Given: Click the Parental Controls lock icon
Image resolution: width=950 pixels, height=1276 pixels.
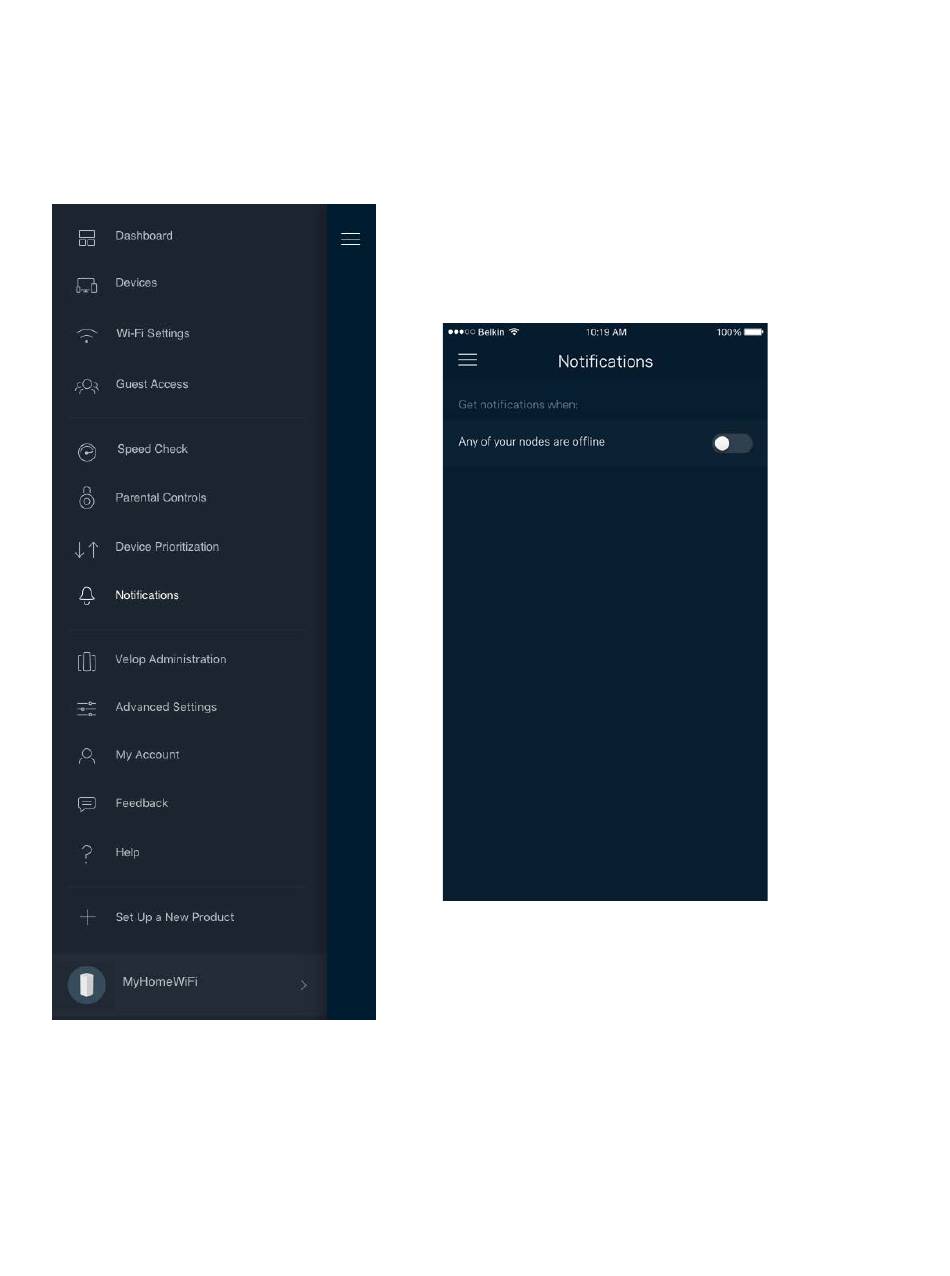Looking at the screenshot, I should point(87,497).
